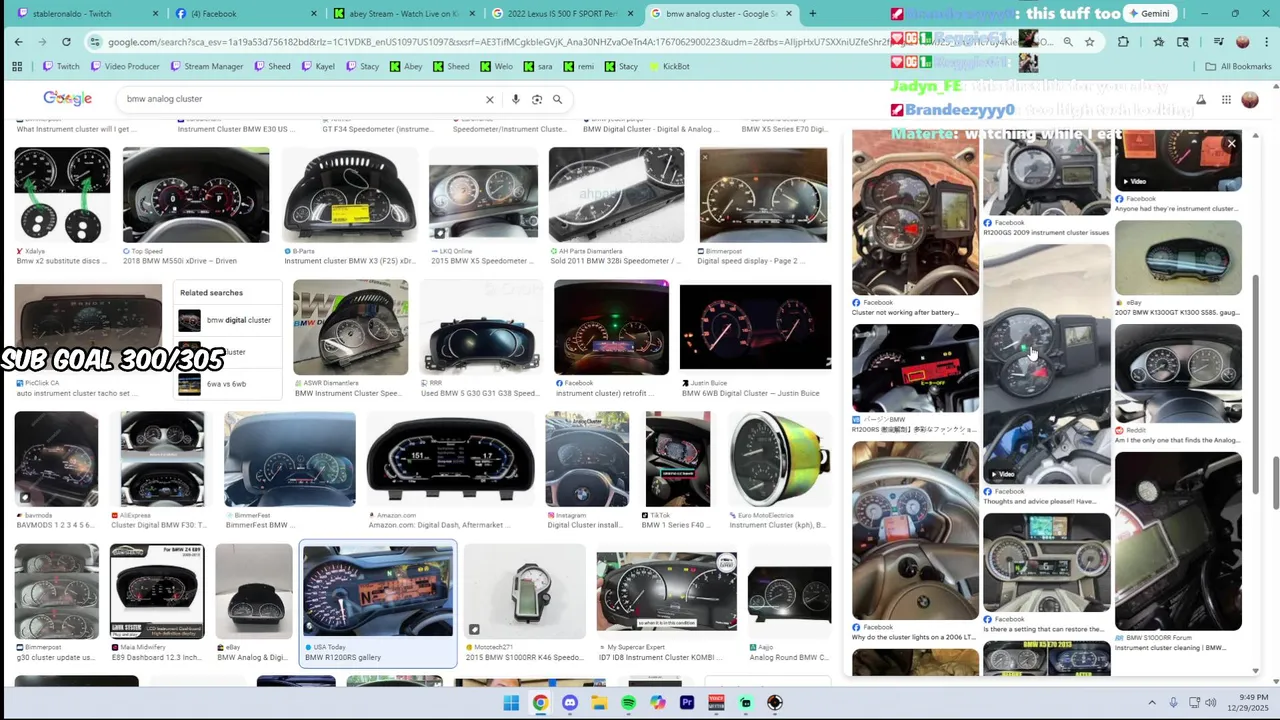
Task: Show hidden system tray icons
Action: pos(1151,703)
